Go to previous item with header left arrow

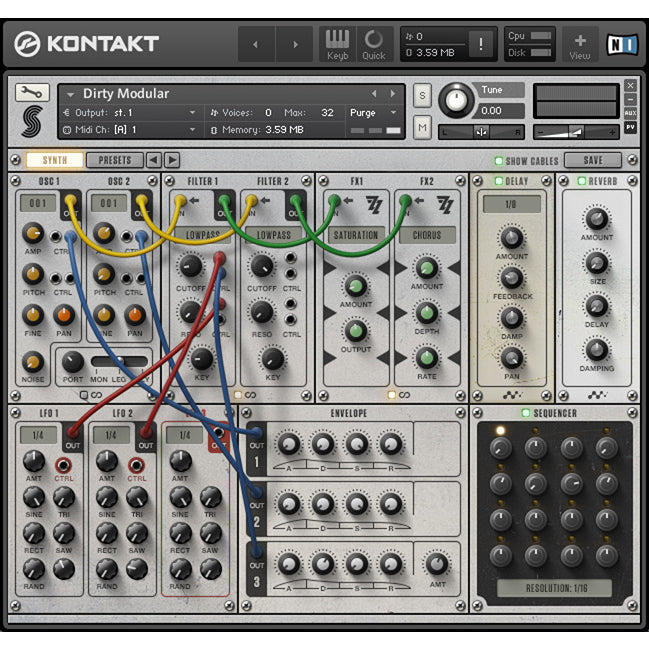click(256, 44)
